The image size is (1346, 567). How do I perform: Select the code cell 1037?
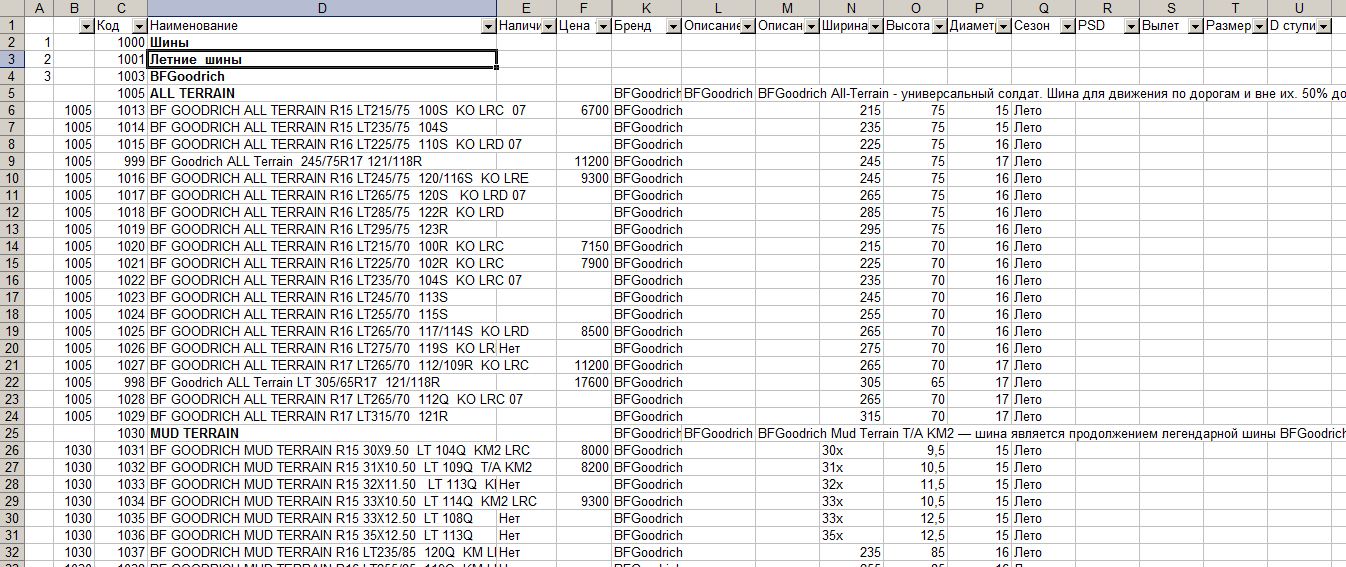[121, 552]
